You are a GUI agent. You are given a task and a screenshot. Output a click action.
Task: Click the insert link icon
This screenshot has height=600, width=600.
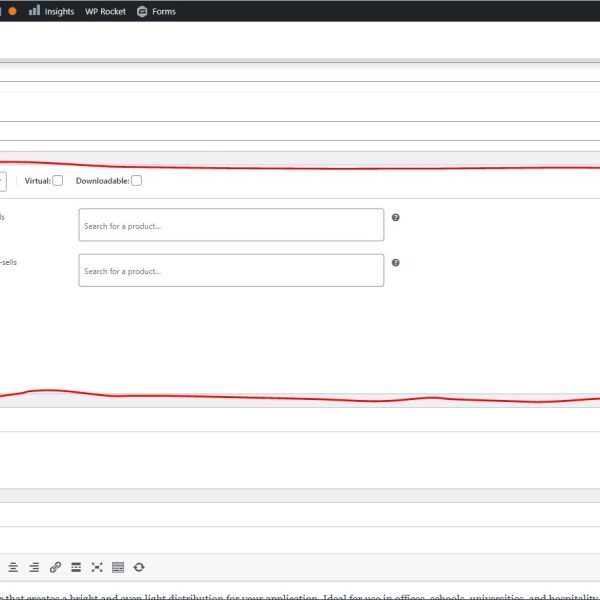click(x=55, y=567)
